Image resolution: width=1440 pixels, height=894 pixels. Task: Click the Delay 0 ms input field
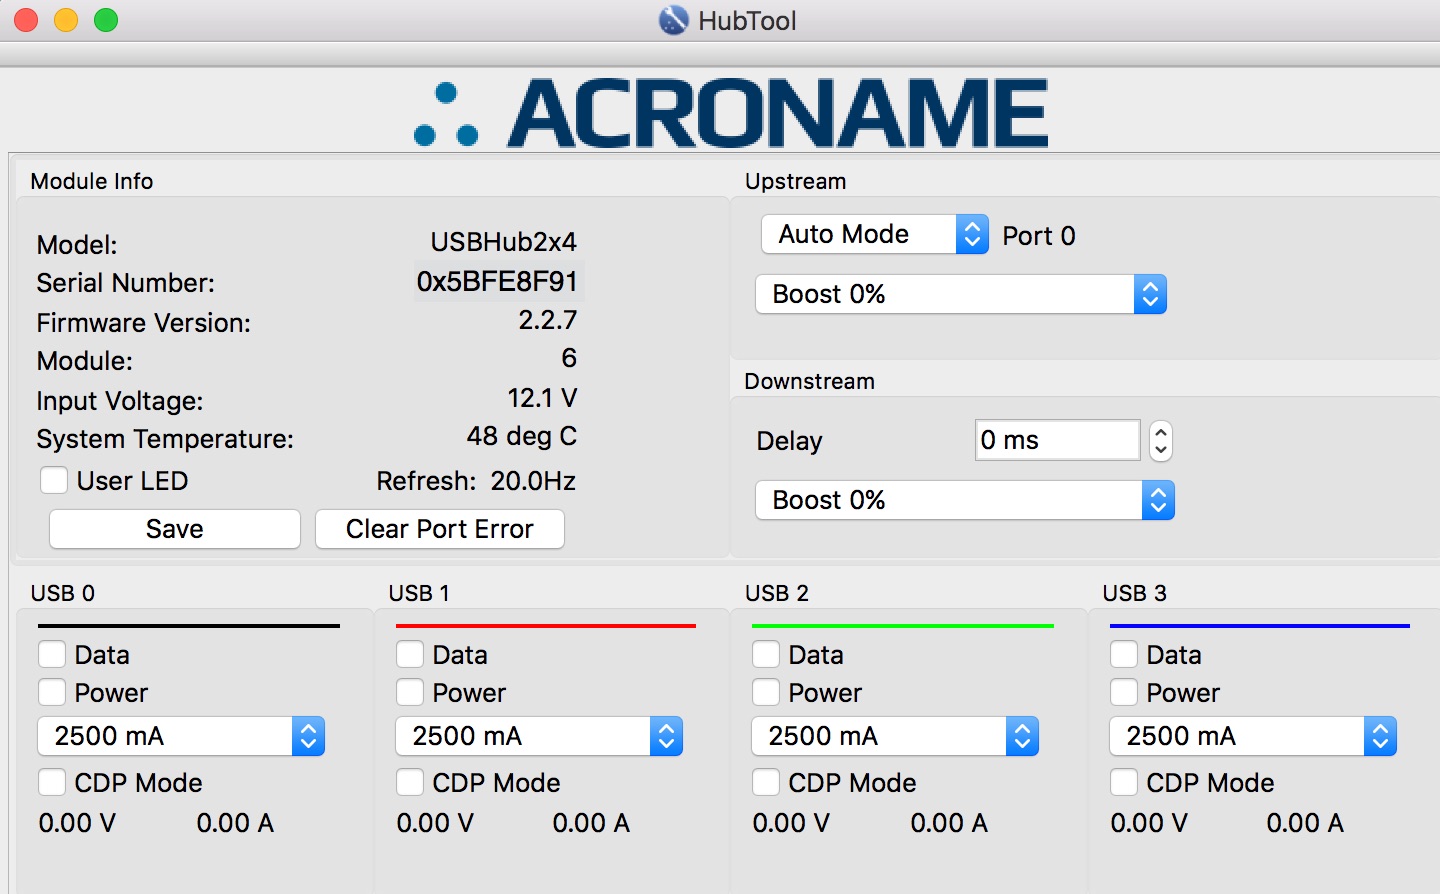click(1056, 441)
